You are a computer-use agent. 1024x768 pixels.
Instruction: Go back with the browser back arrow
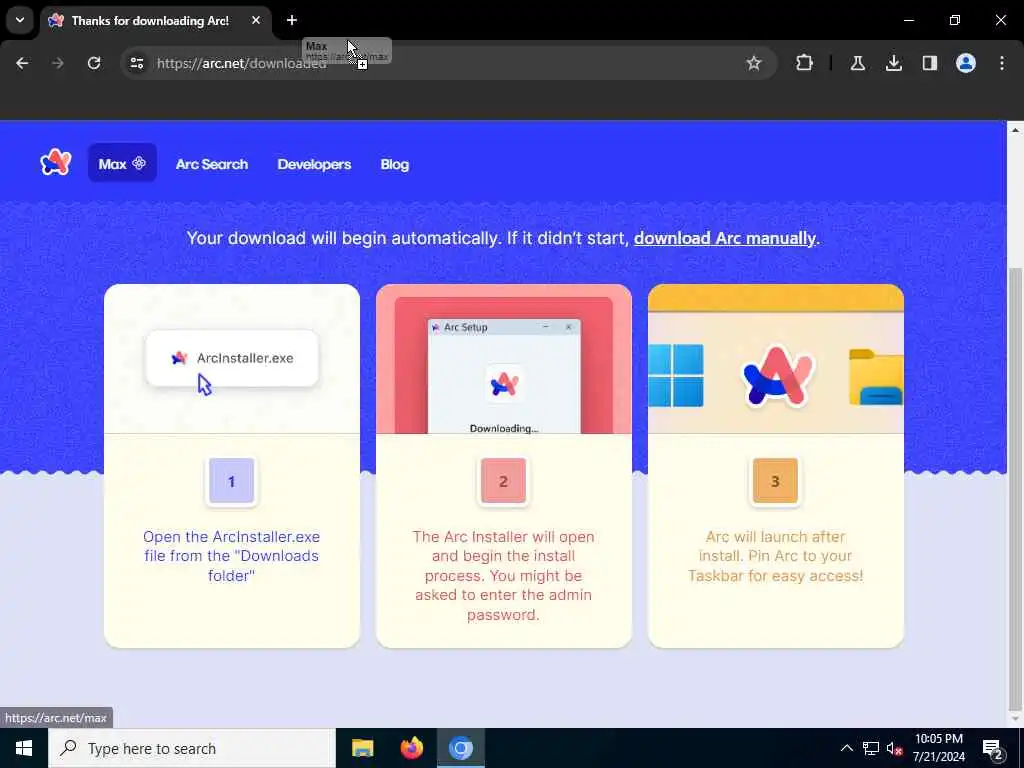pyautogui.click(x=22, y=63)
